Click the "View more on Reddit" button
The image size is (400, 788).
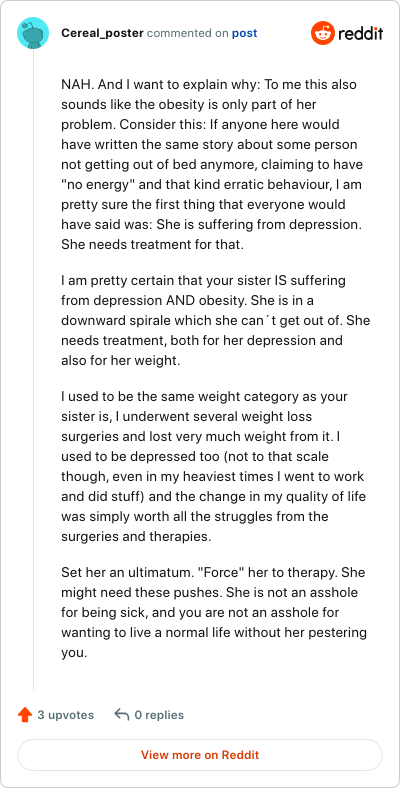pos(200,755)
